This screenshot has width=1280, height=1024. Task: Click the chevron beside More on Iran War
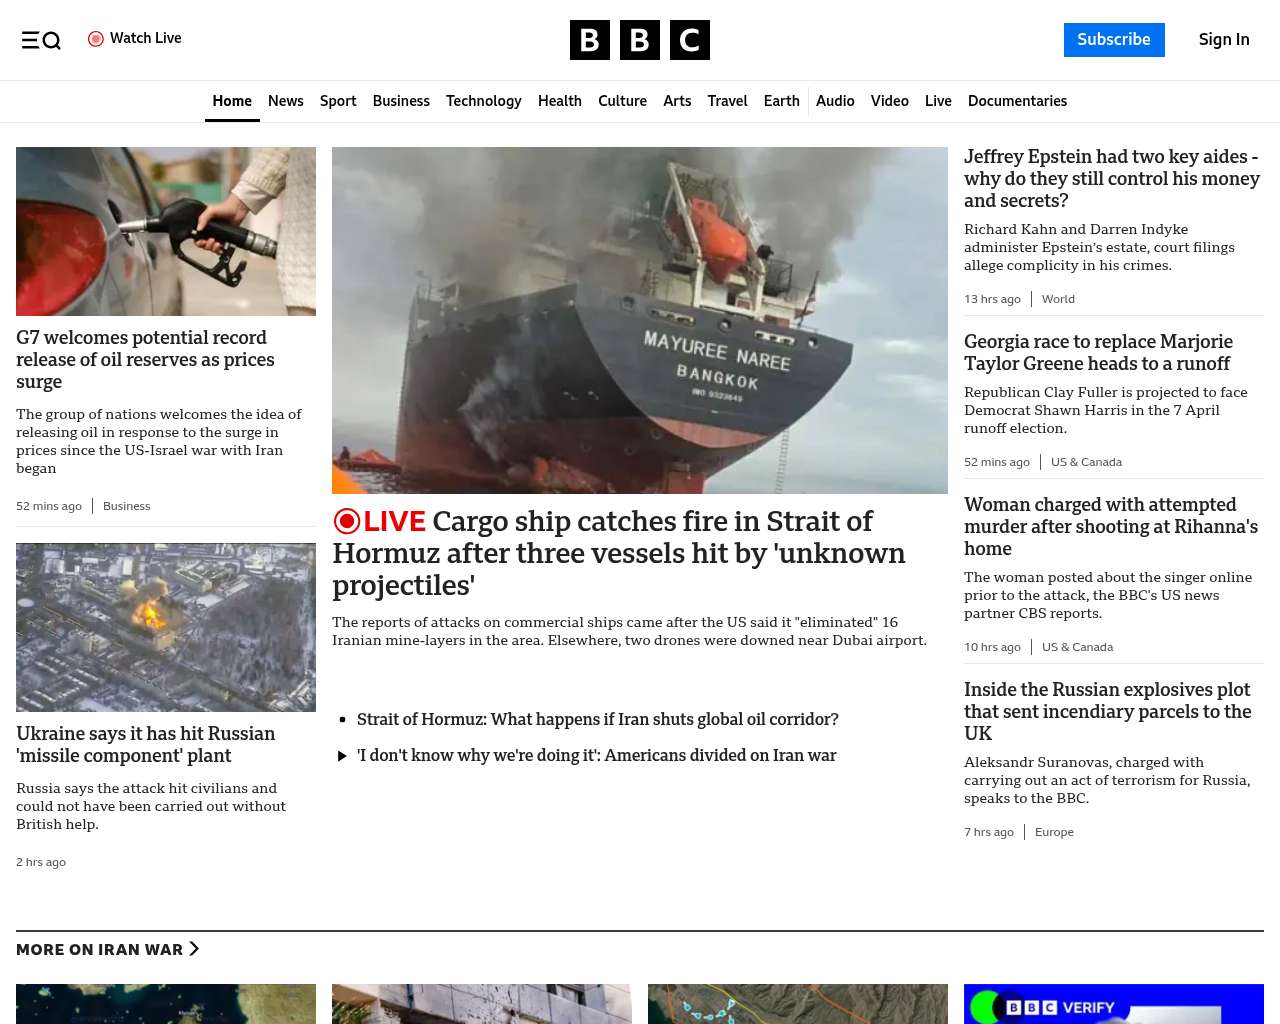194,949
